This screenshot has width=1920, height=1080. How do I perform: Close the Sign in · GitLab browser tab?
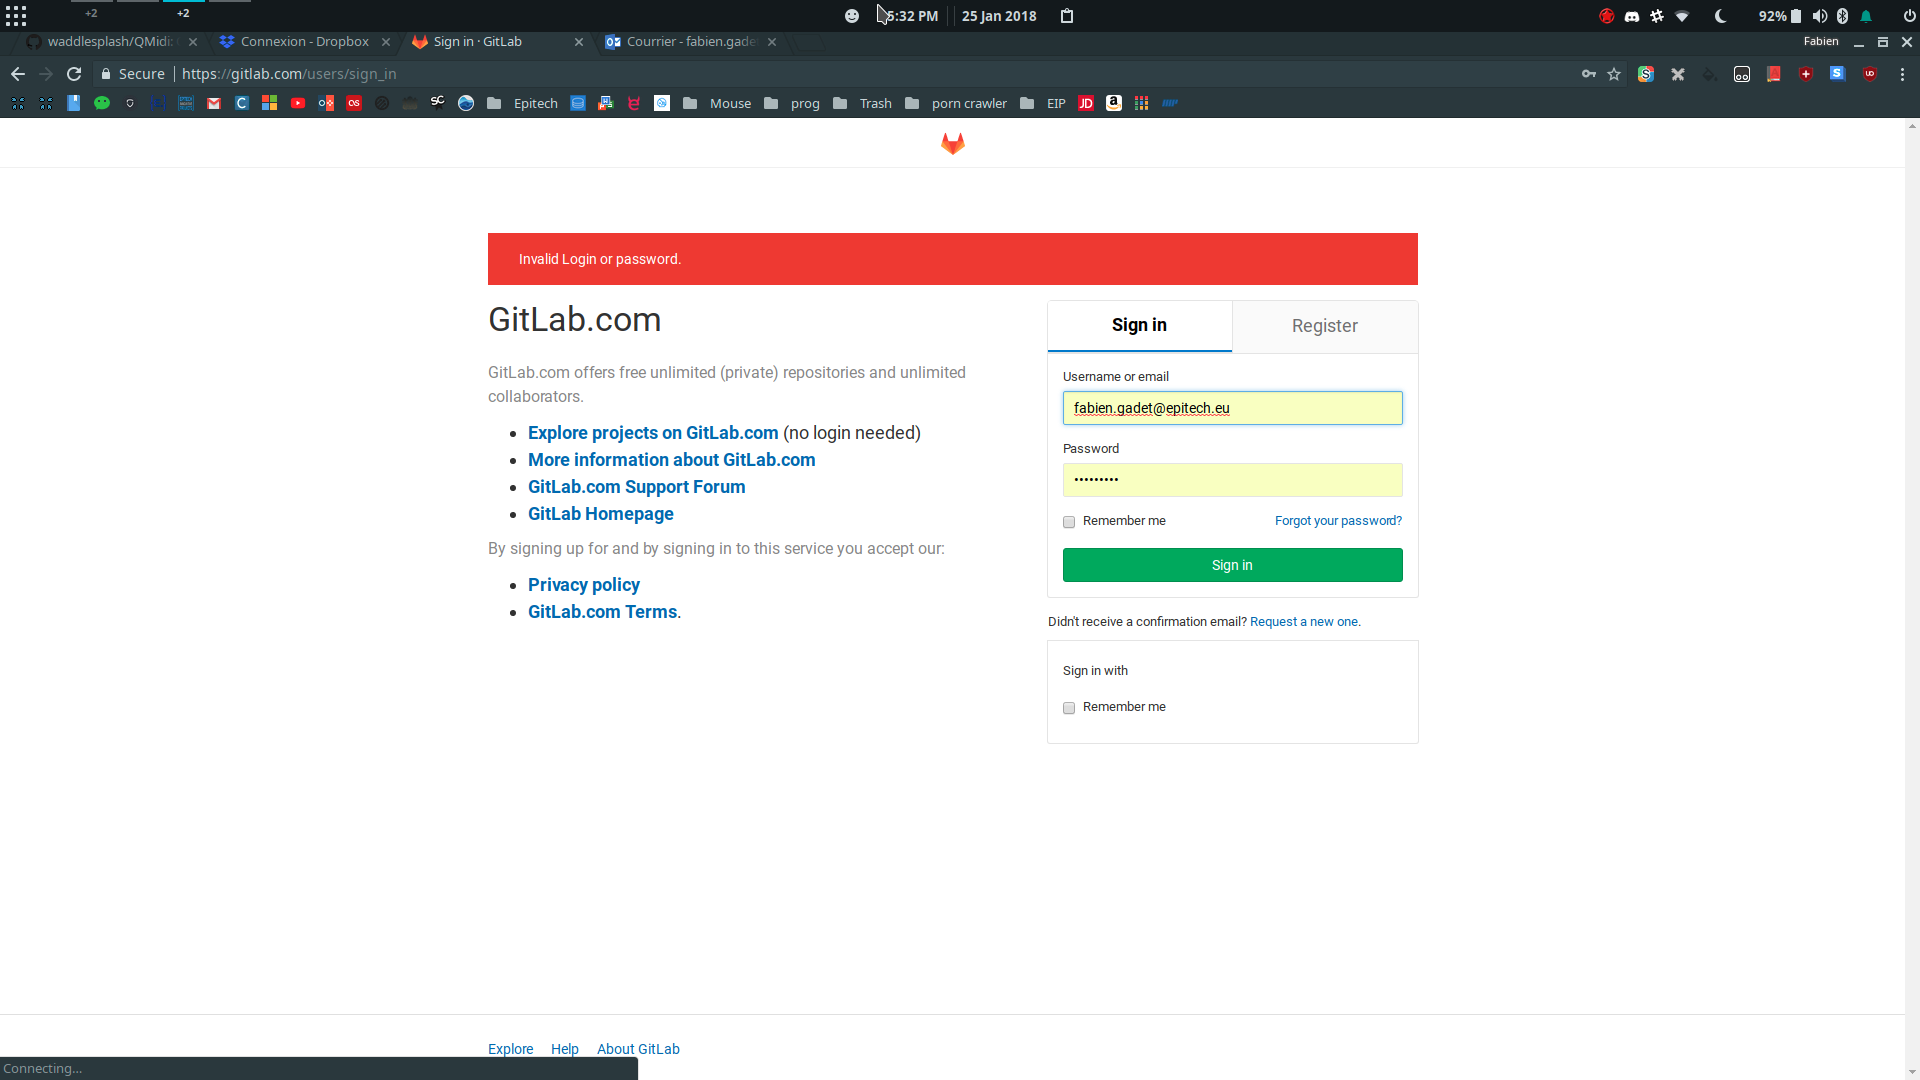pos(579,42)
